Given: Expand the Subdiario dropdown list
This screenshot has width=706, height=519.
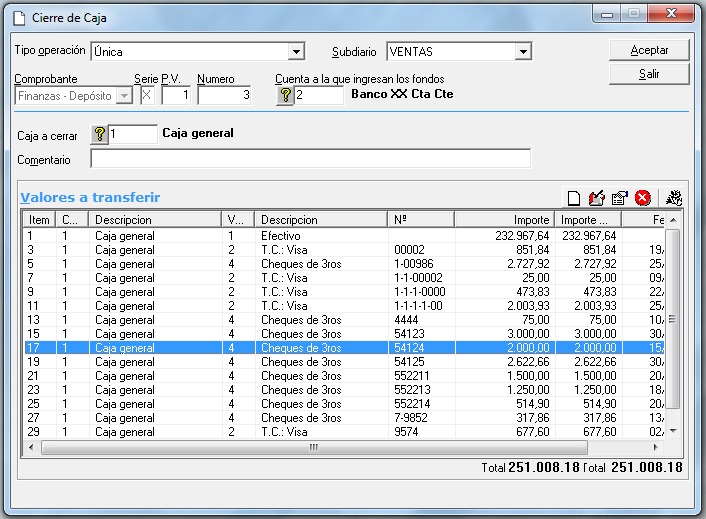Looking at the screenshot, I should tap(523, 52).
